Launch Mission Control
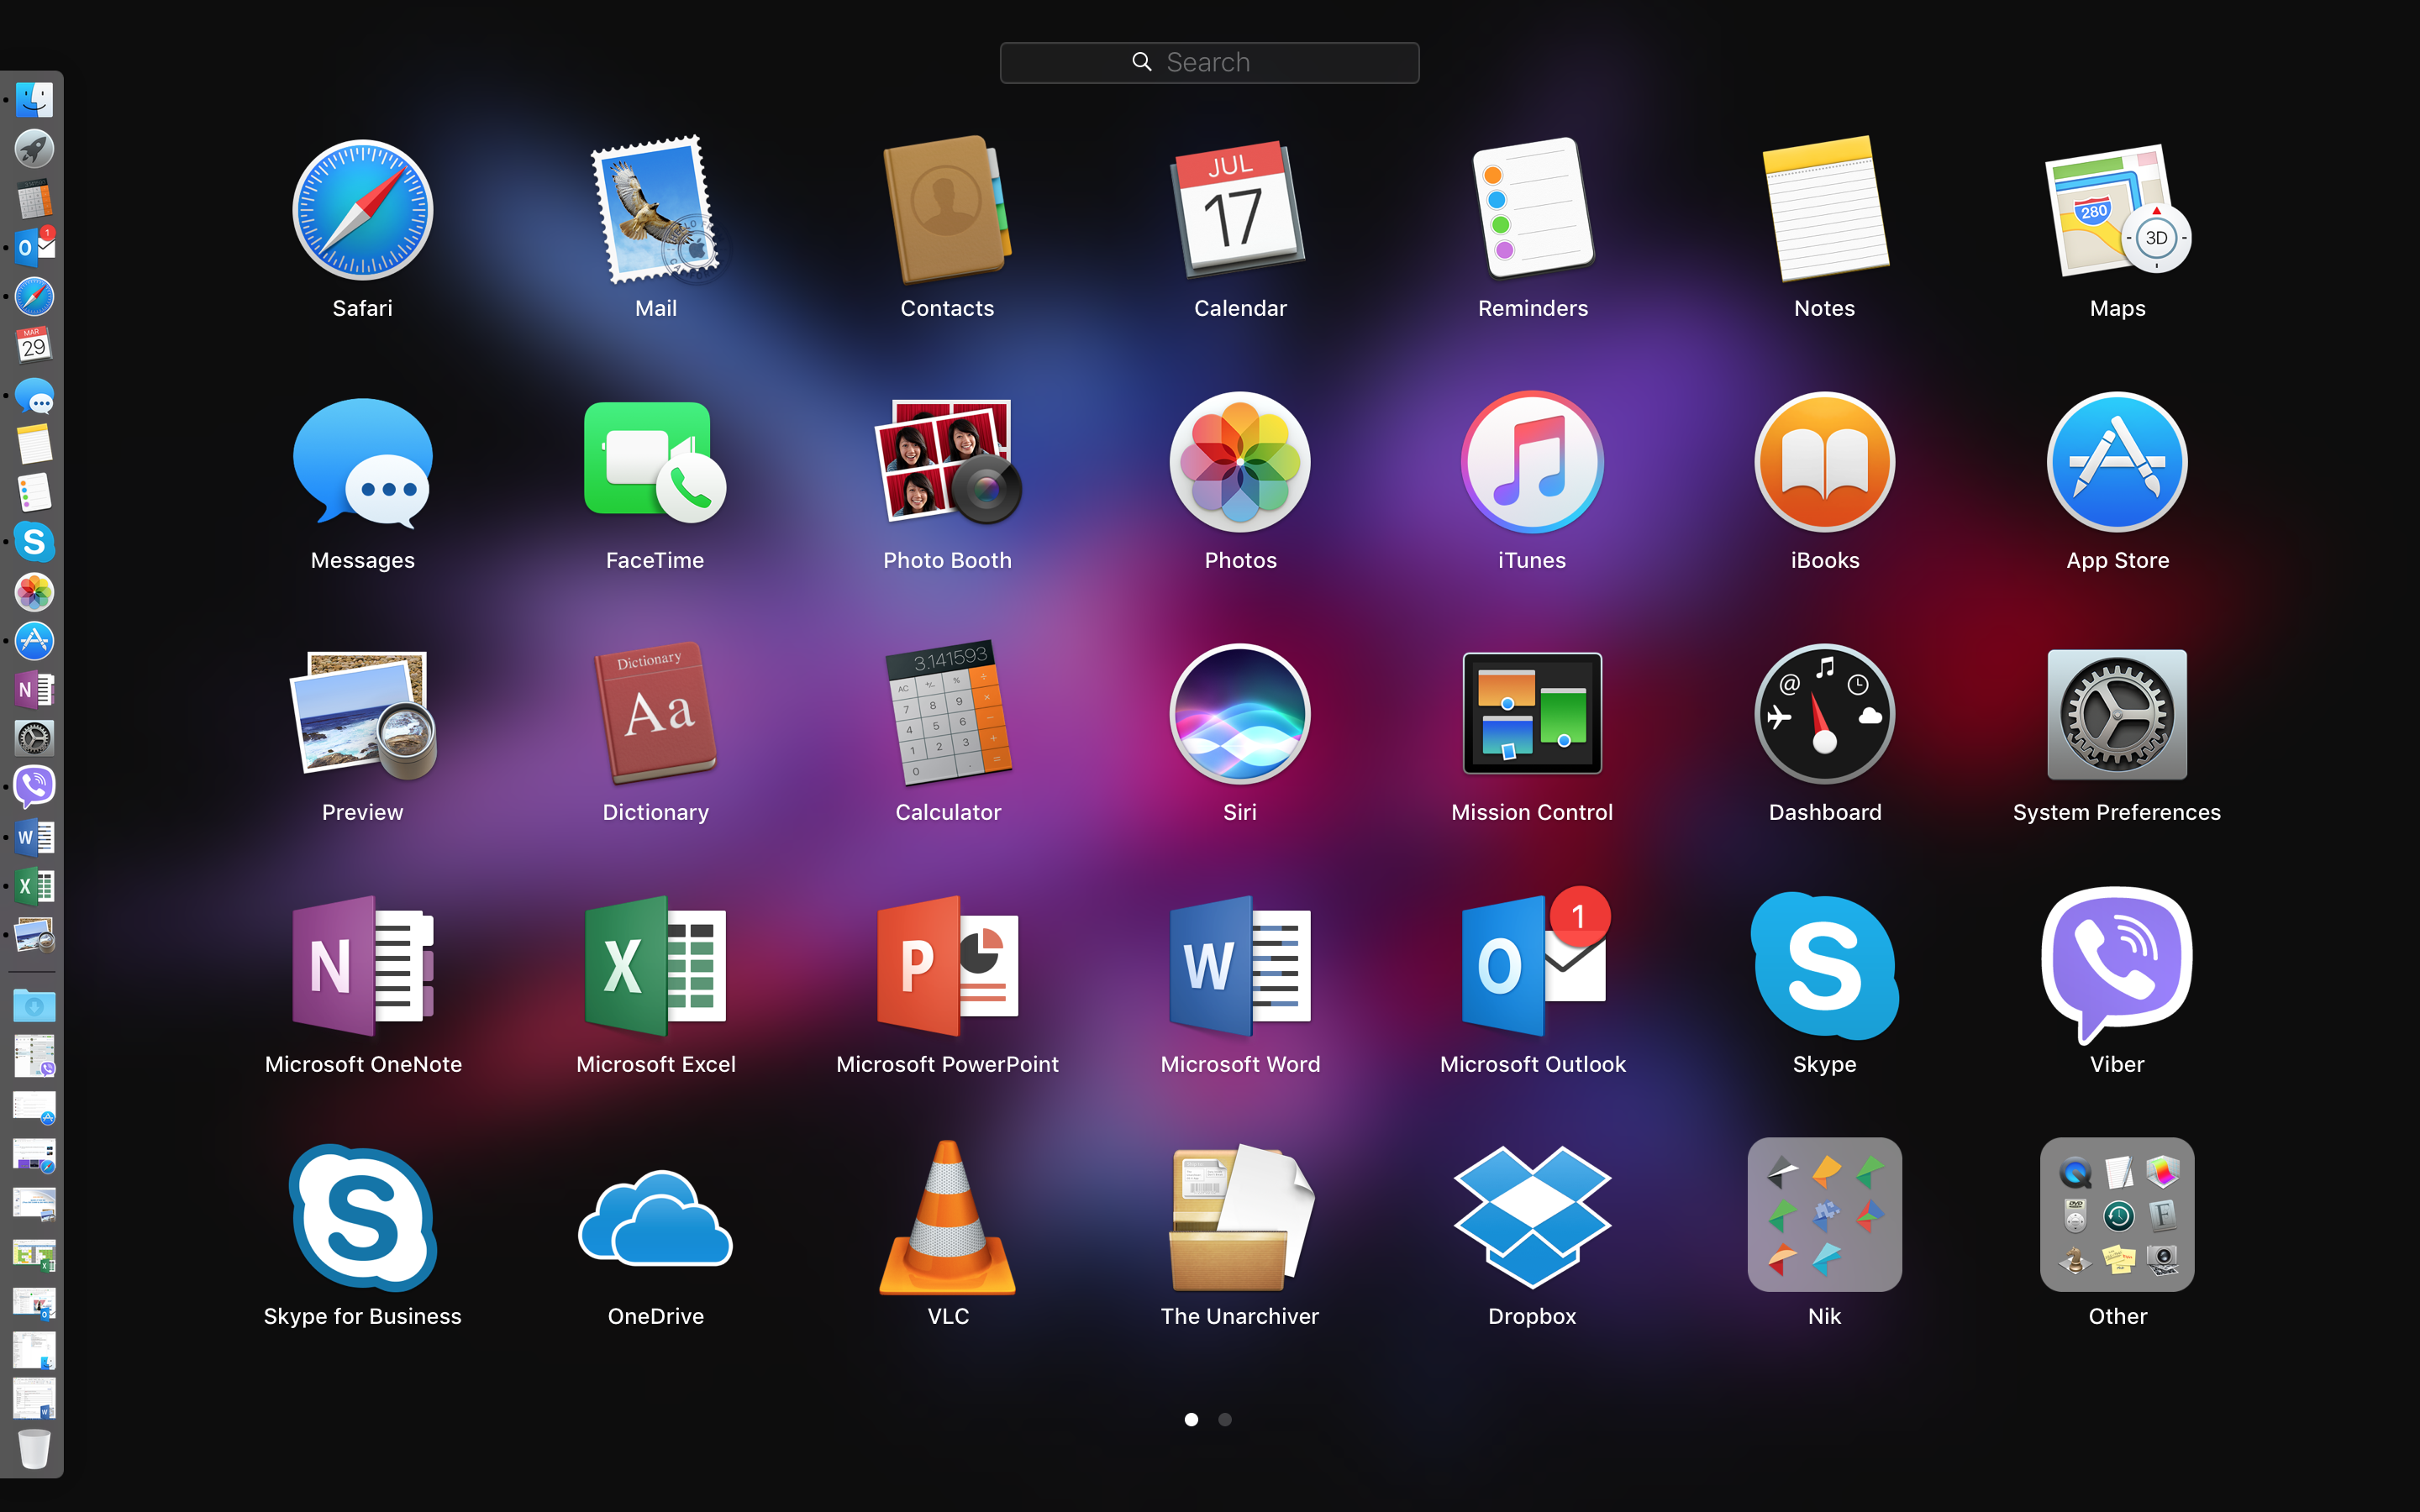This screenshot has height=1512, width=2420. pos(1532,714)
